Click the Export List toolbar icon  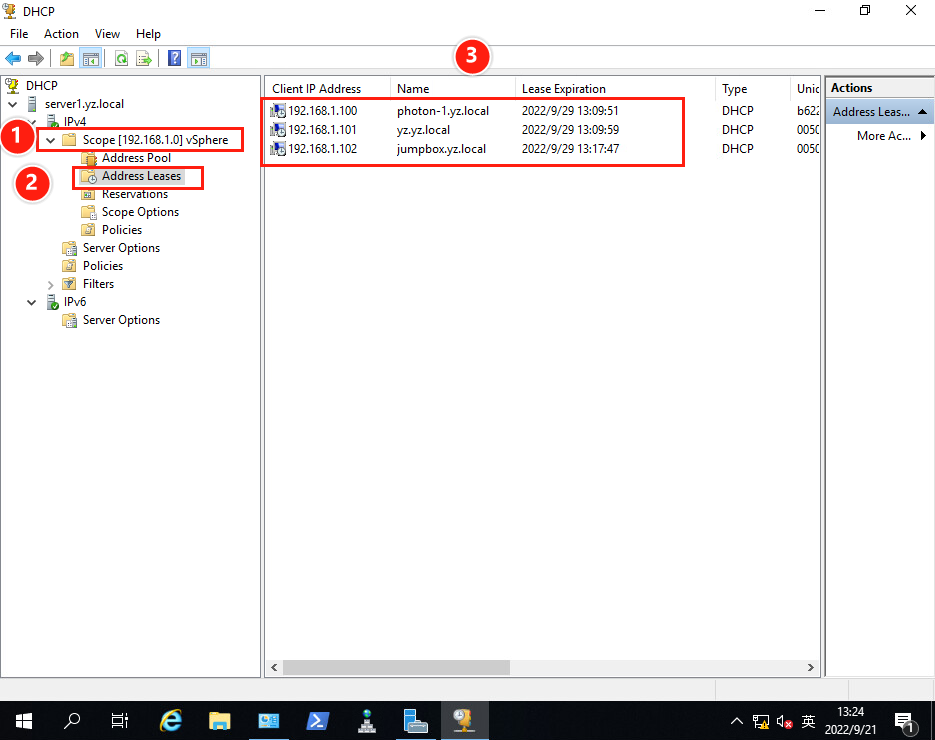(144, 59)
